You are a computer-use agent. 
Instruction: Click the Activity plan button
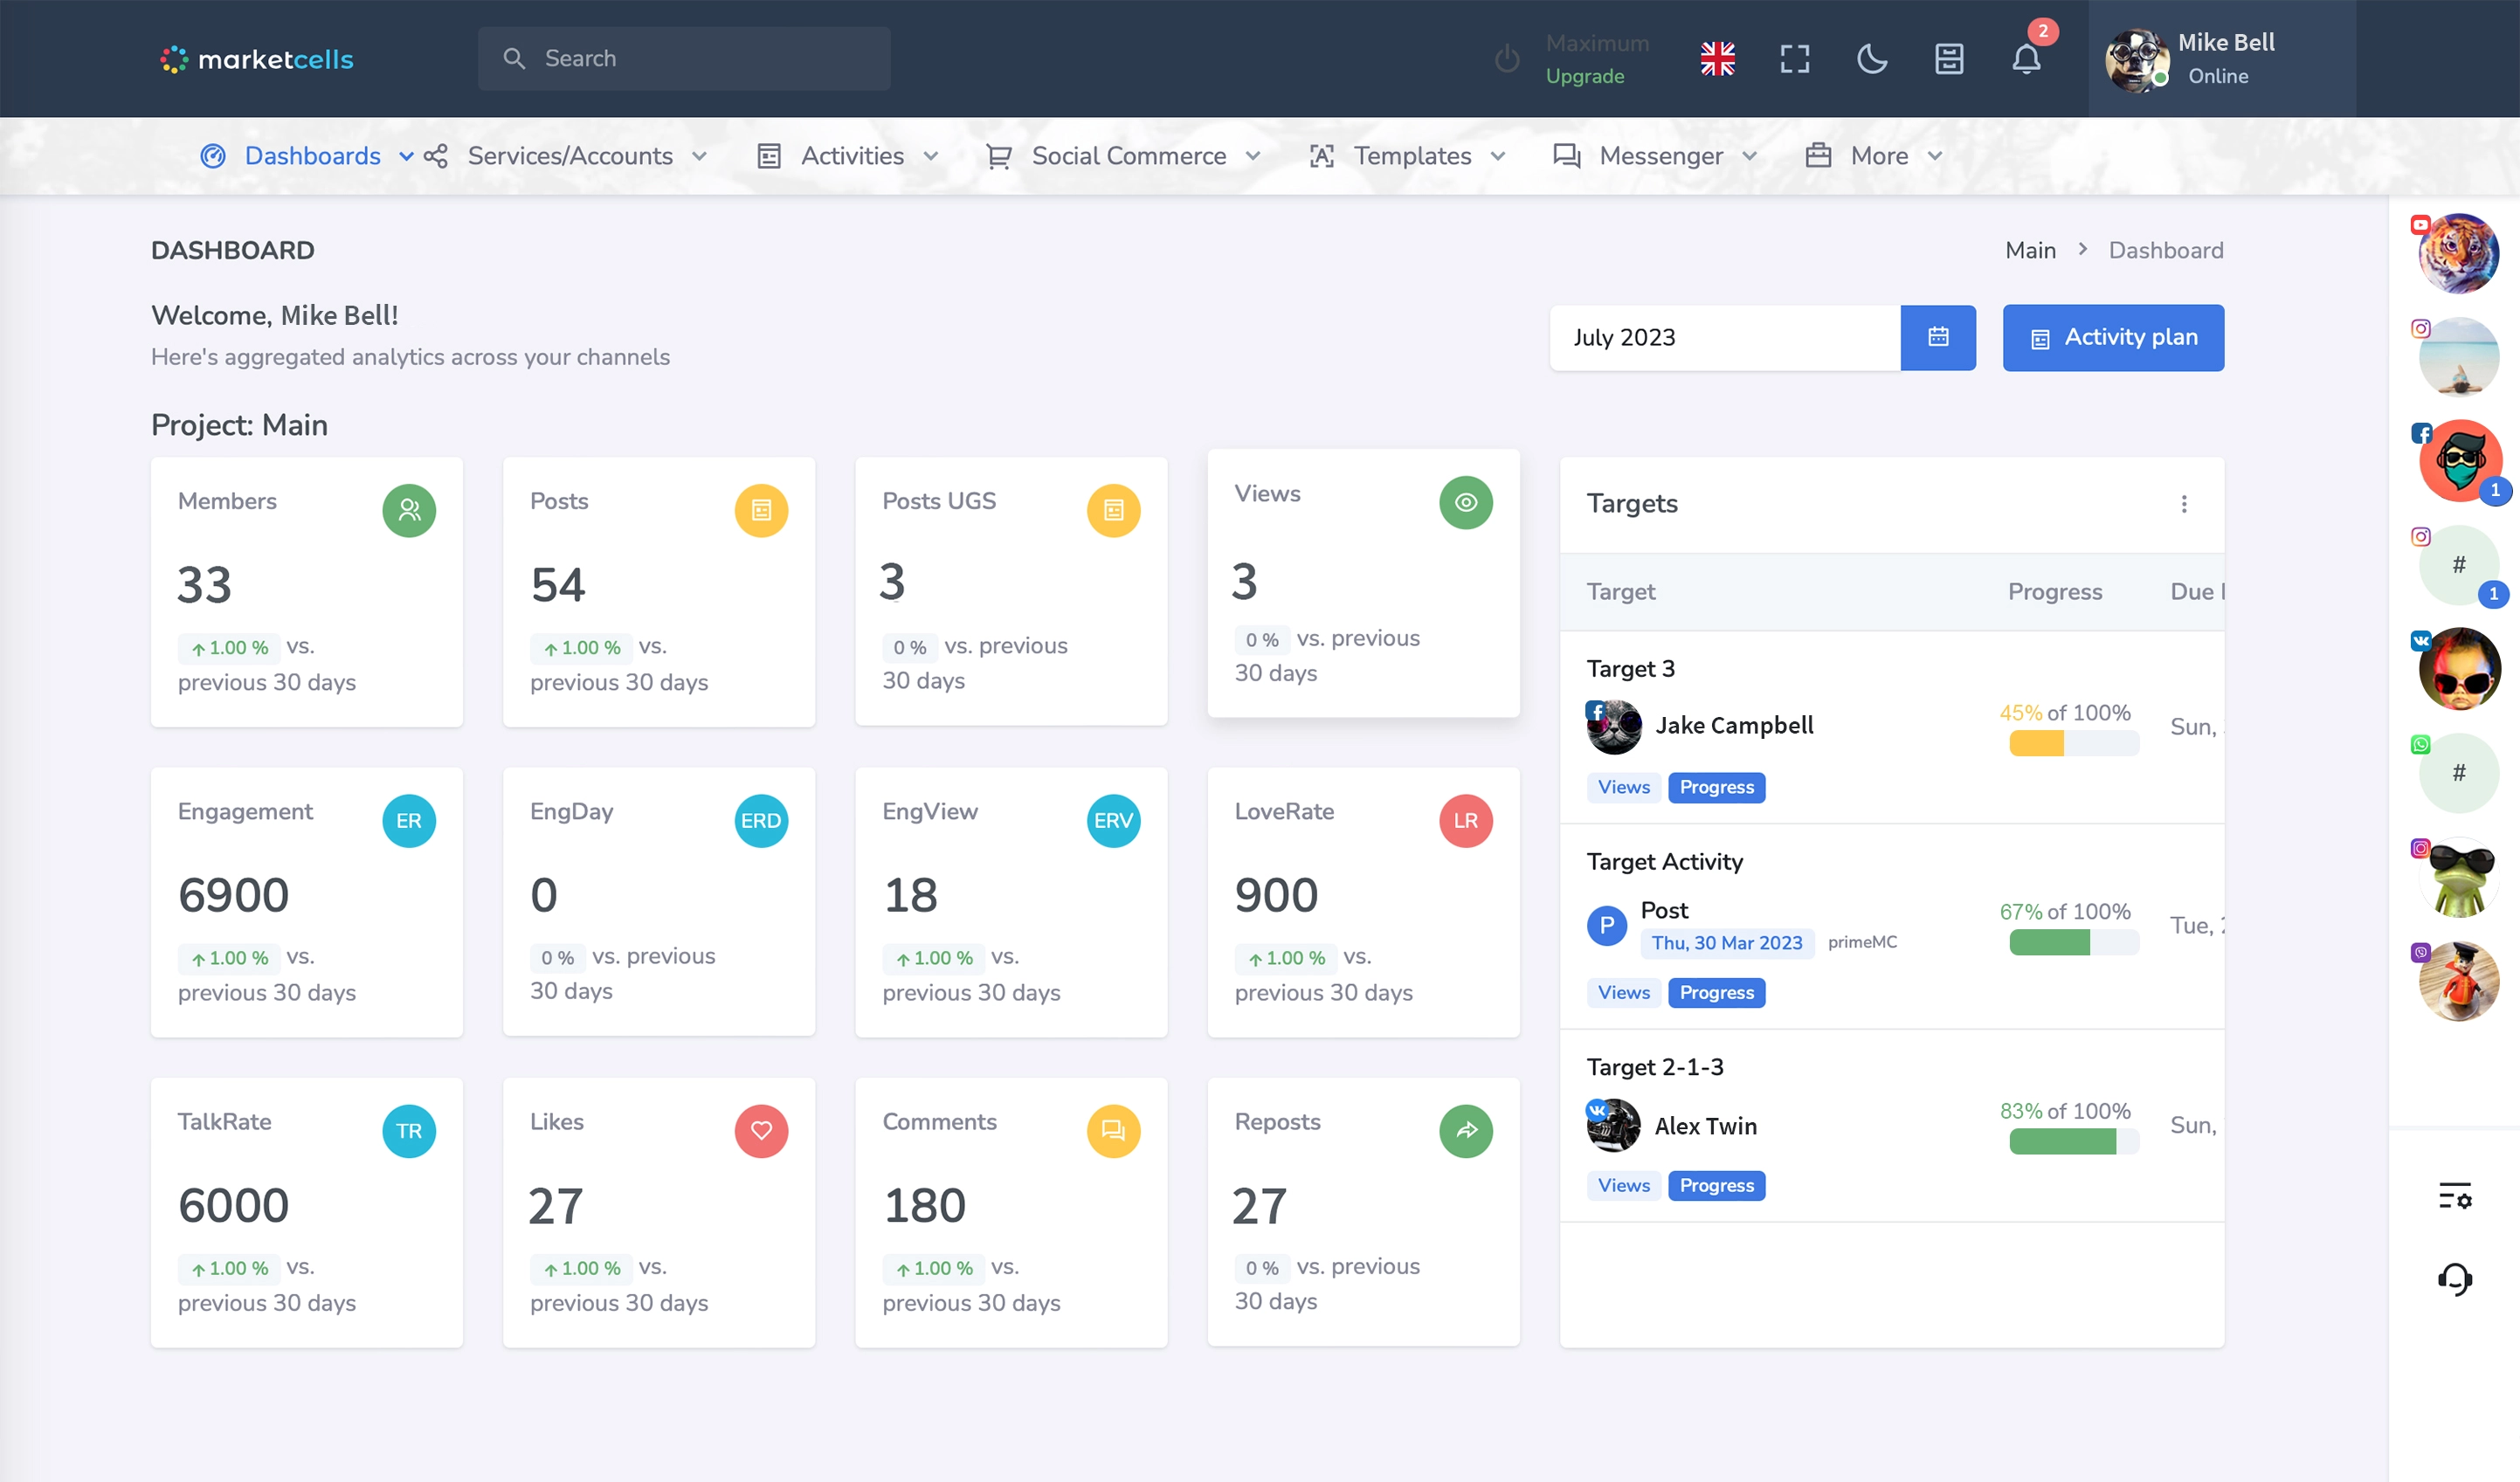[x=2113, y=337]
